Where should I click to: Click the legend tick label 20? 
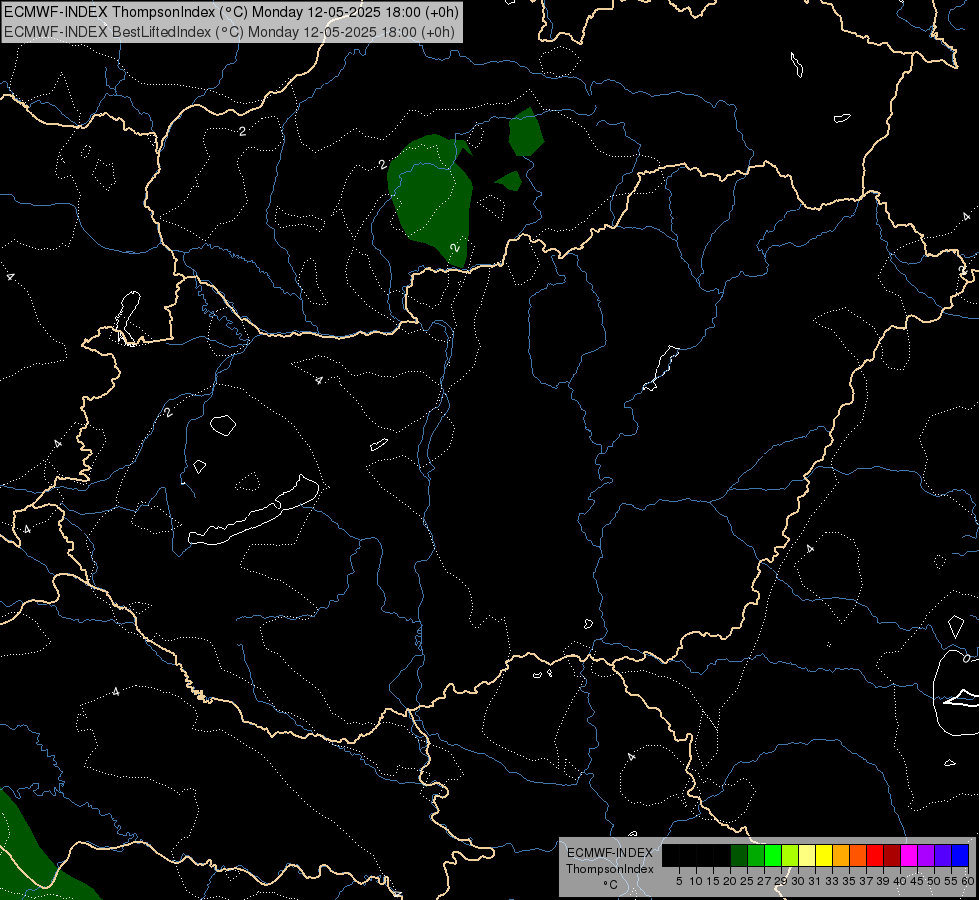731,881
